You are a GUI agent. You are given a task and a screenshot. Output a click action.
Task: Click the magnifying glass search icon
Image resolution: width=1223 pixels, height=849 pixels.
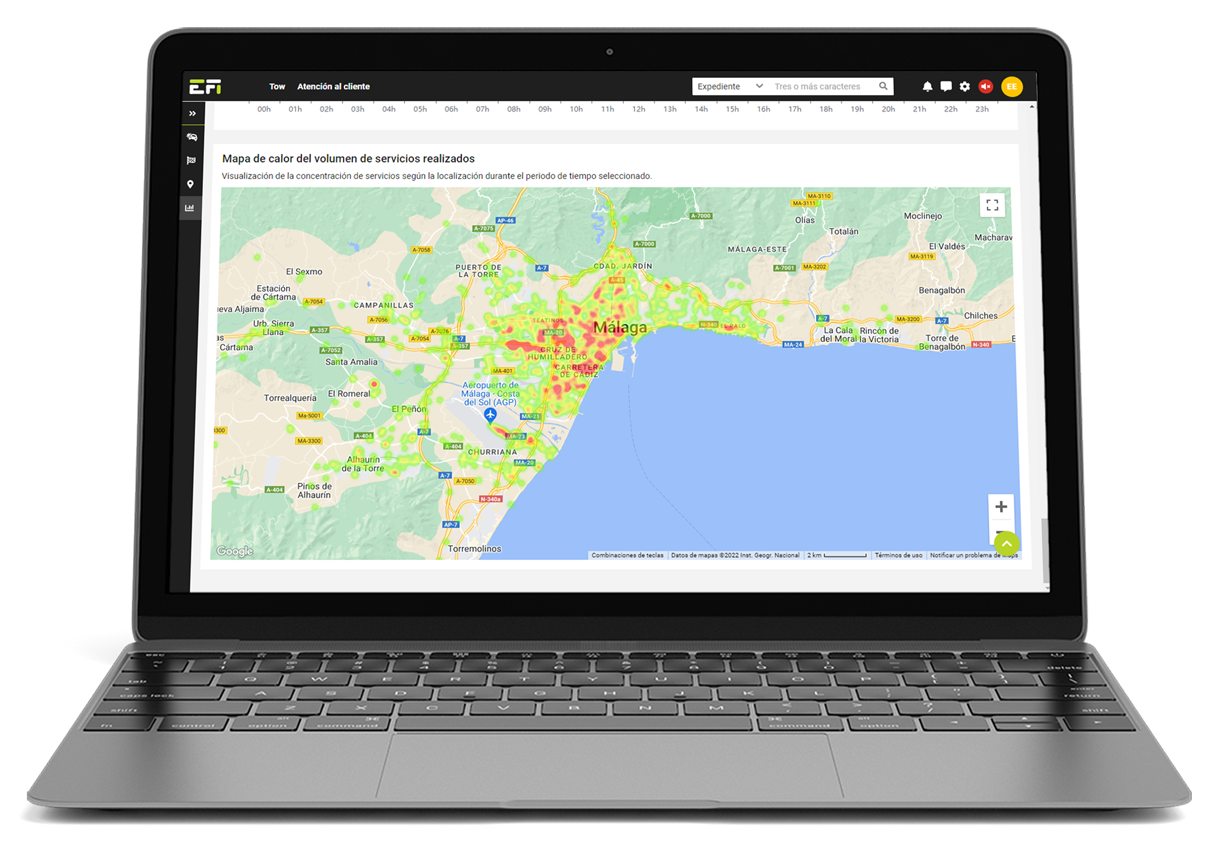(883, 87)
